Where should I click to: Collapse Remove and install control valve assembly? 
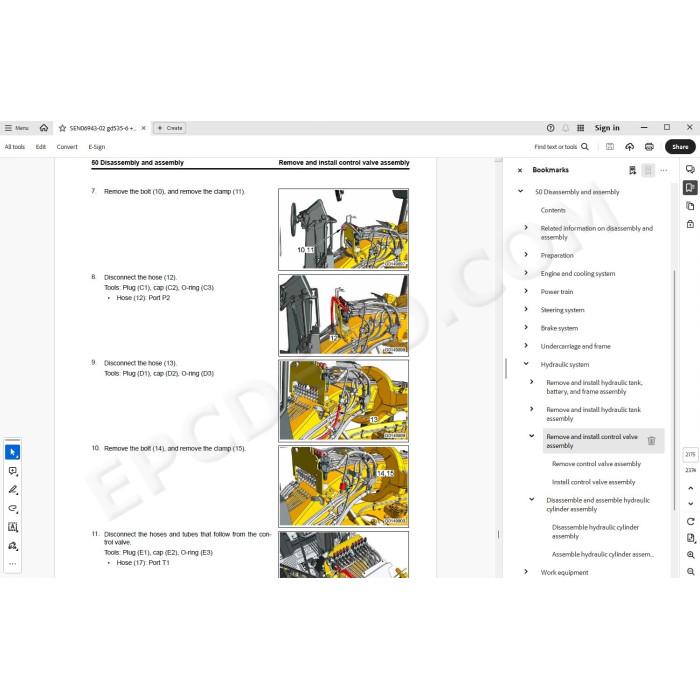531,436
